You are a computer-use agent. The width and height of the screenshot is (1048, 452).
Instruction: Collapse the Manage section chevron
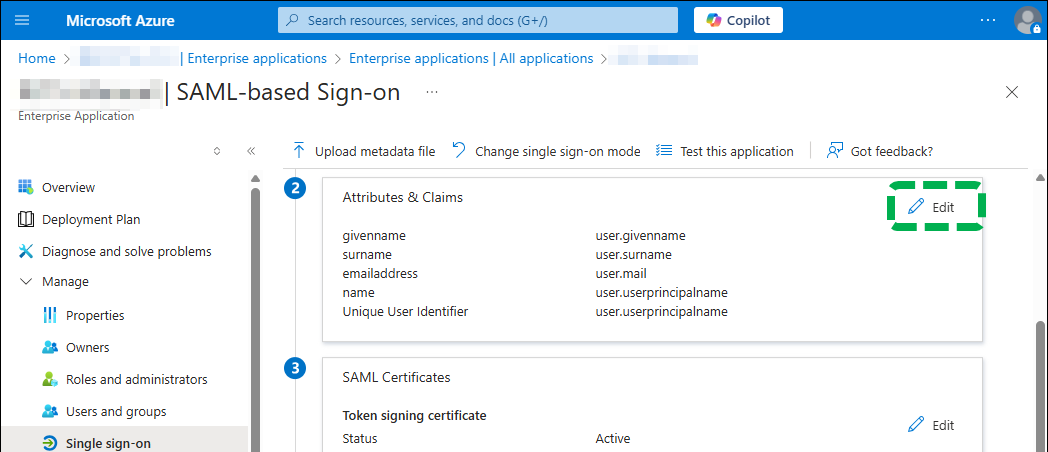[x=25, y=282]
